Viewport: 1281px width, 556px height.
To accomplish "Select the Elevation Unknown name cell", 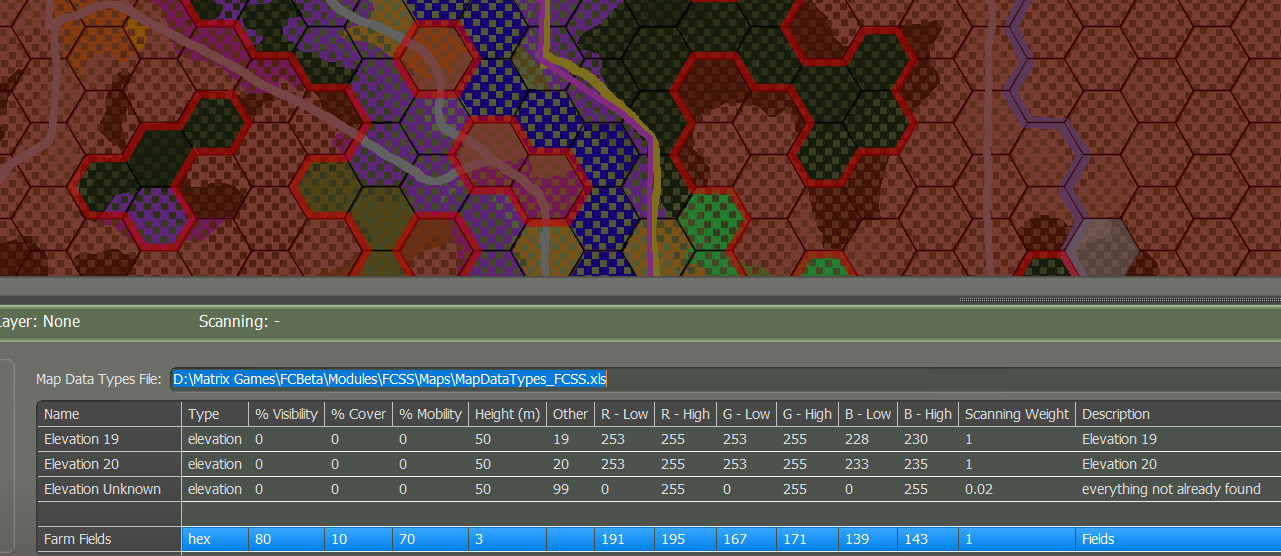I will [x=110, y=489].
